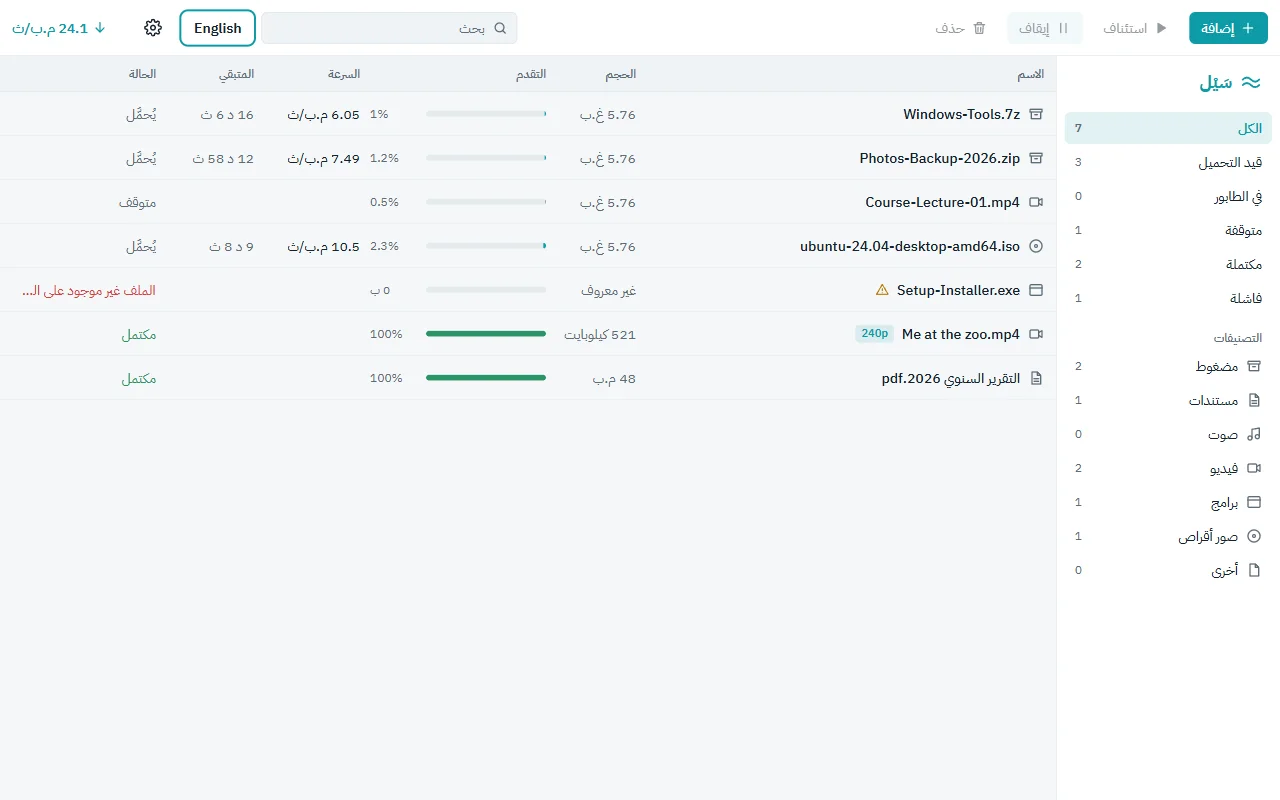Click the 24.1 م.ب/ث total speed indicator
Screen dimensions: 1280x800
point(59,28)
